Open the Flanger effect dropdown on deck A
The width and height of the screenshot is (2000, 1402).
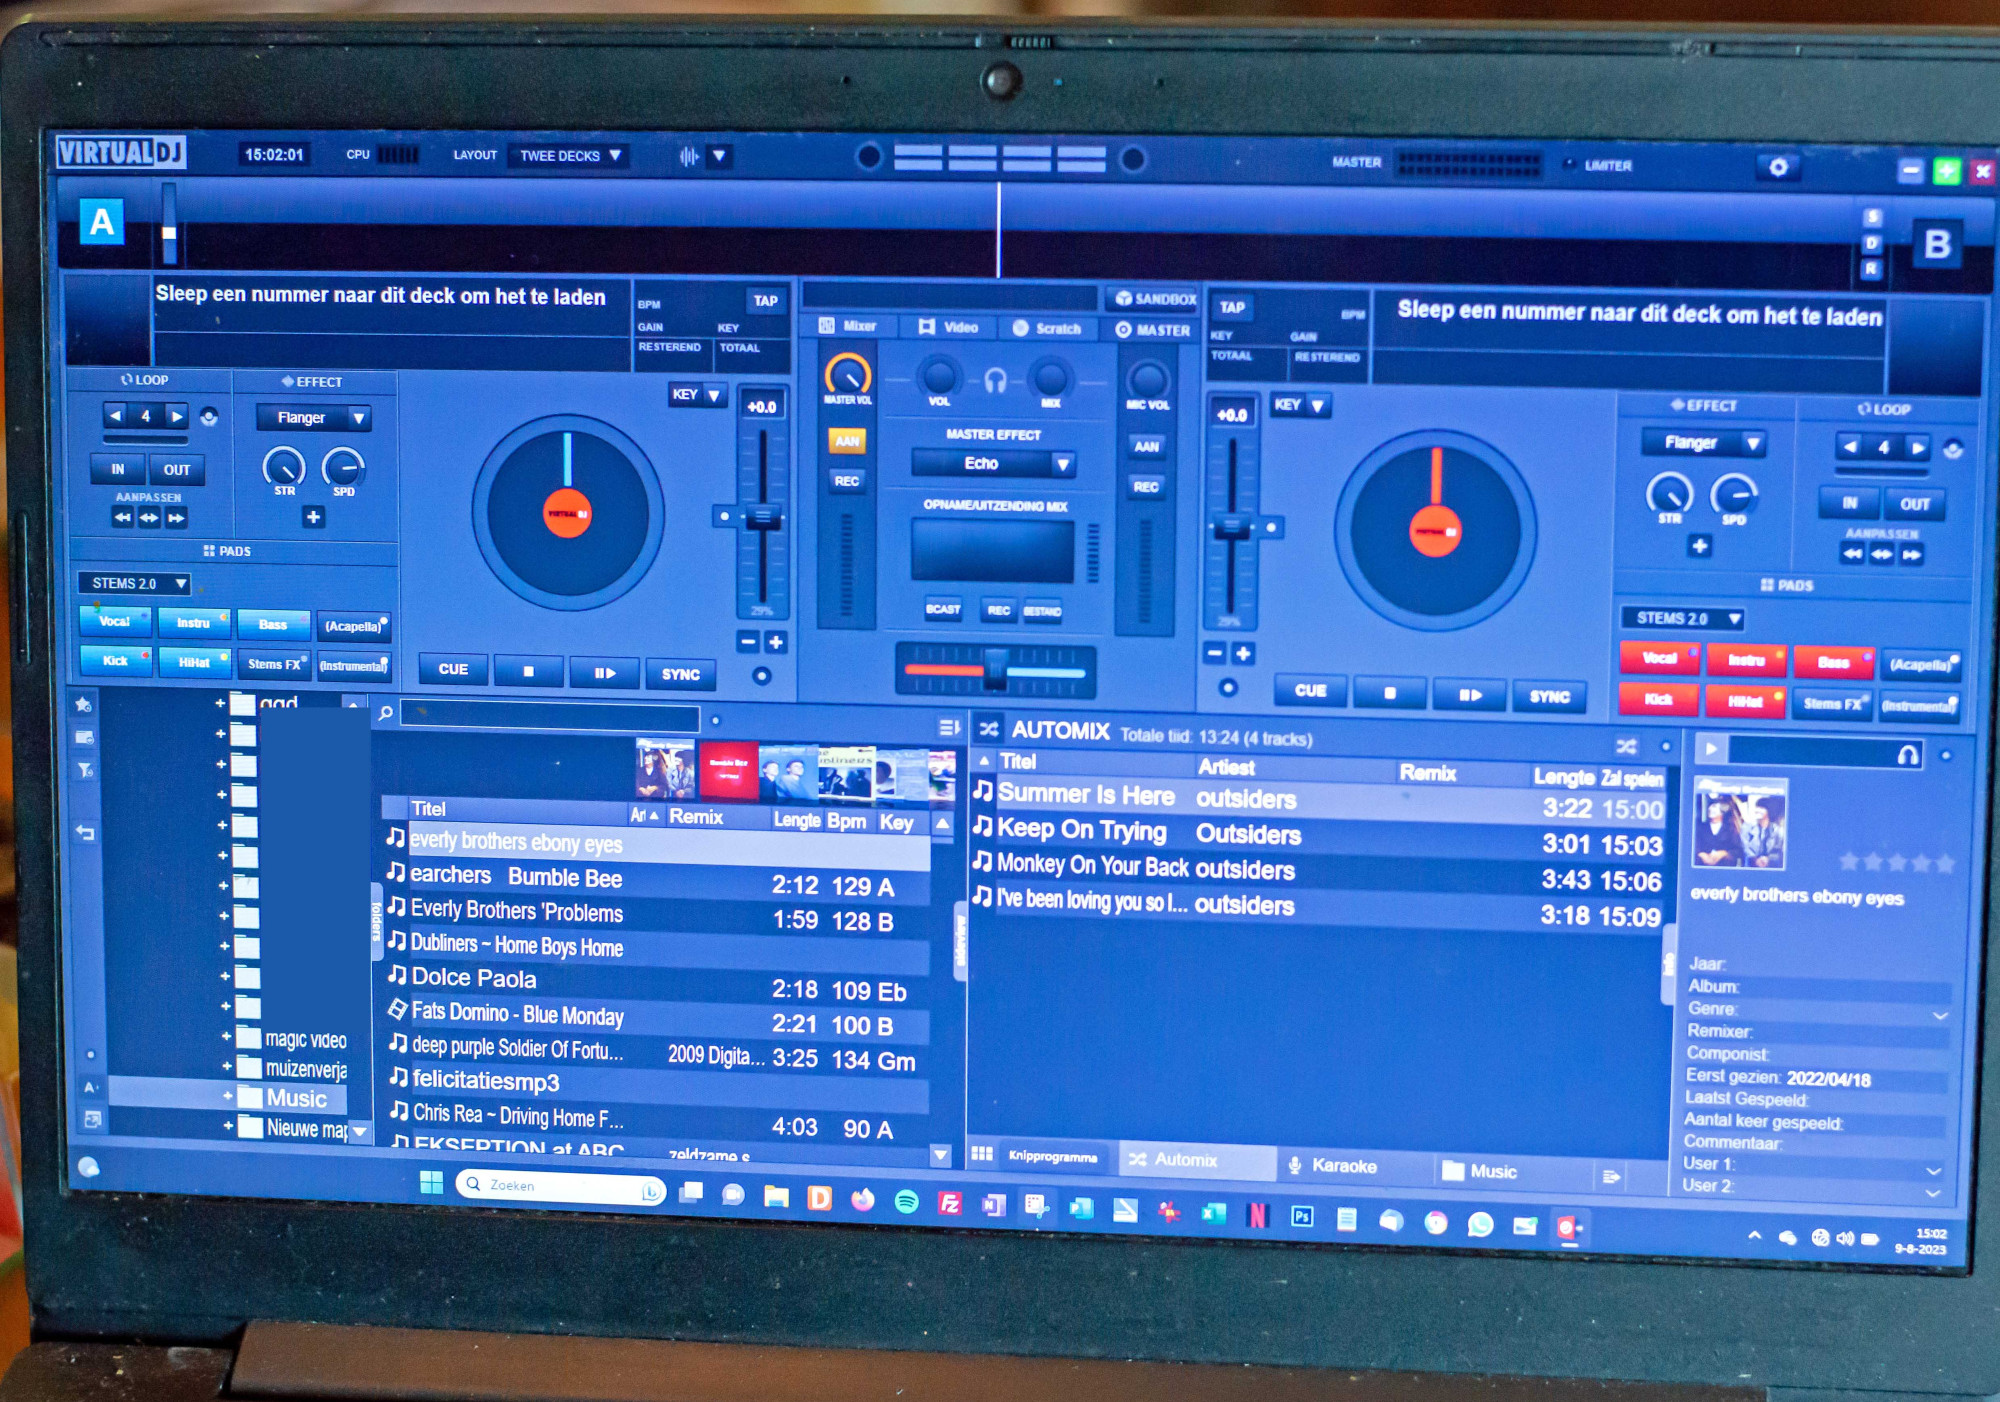pos(357,418)
